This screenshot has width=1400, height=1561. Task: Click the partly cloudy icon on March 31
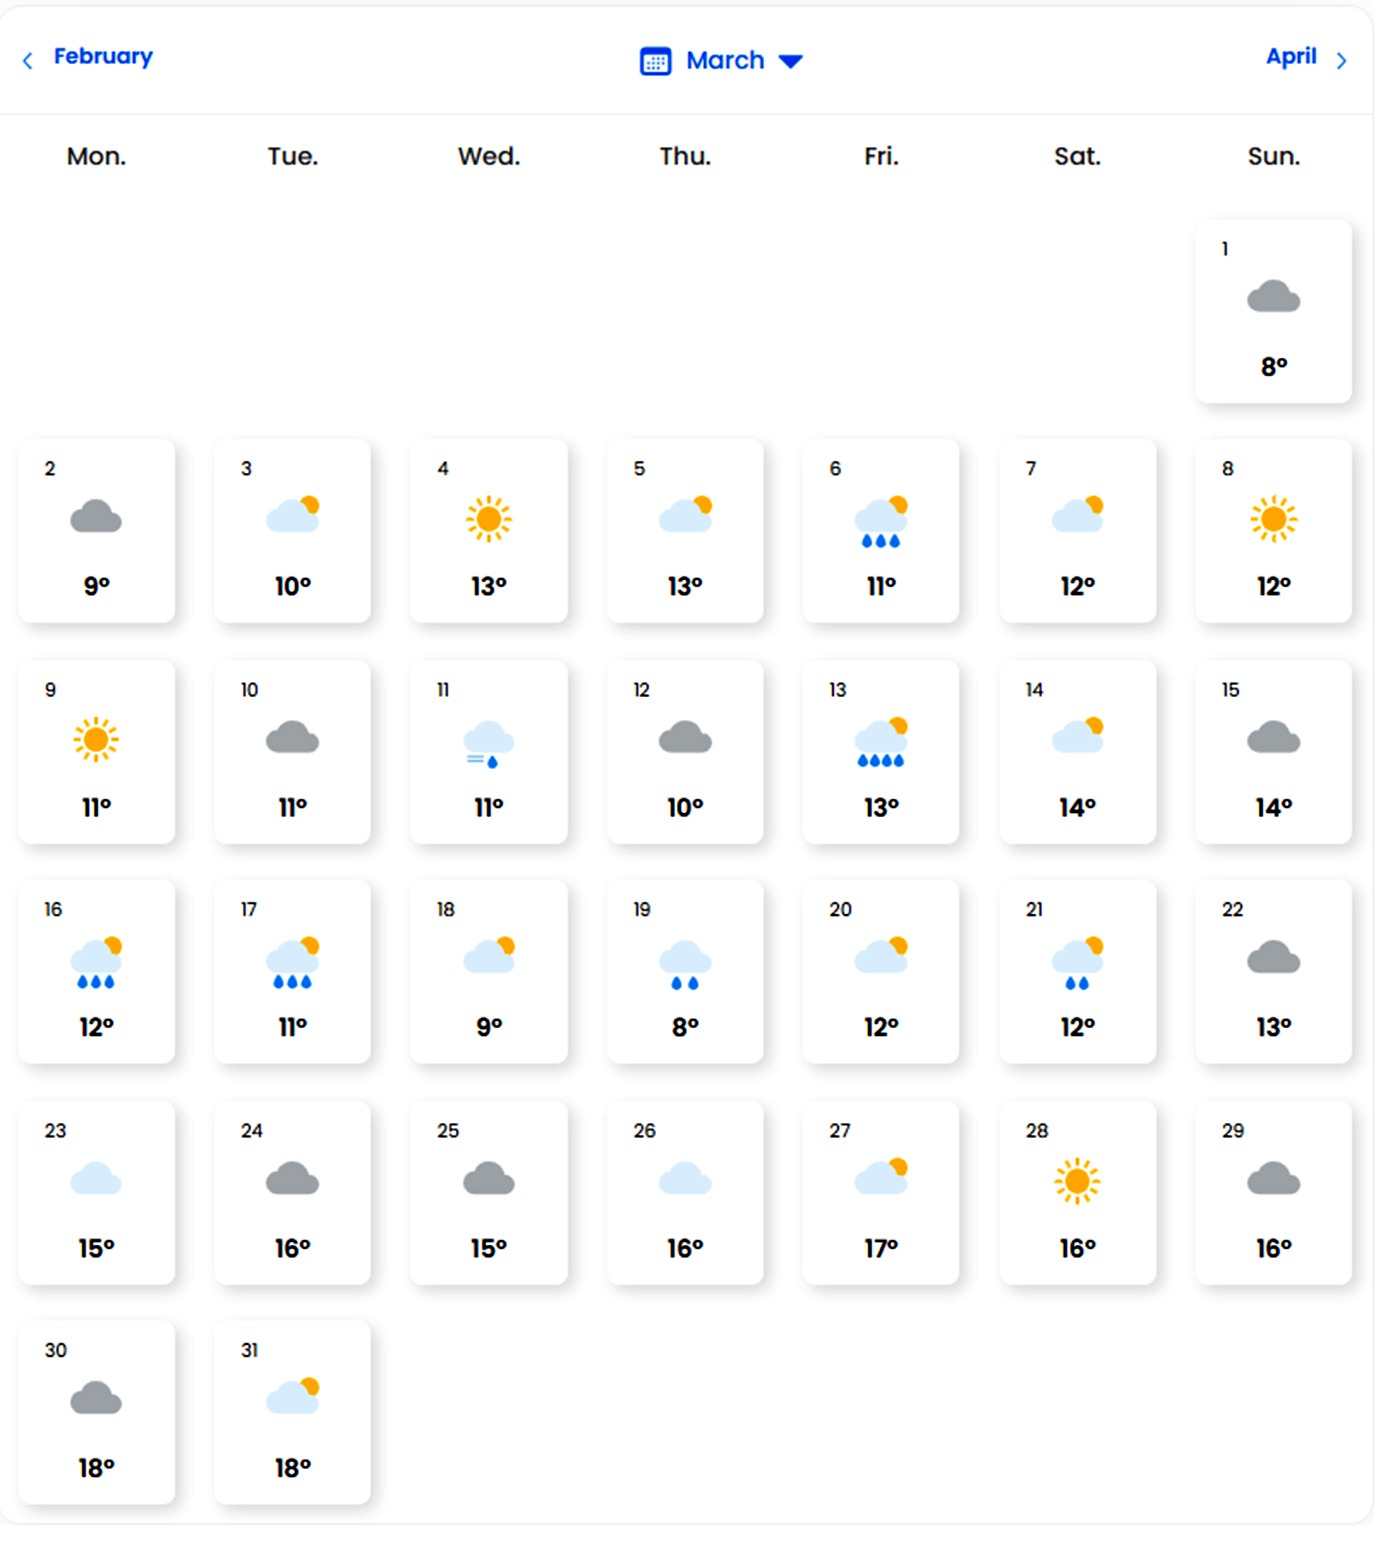[x=292, y=1396]
